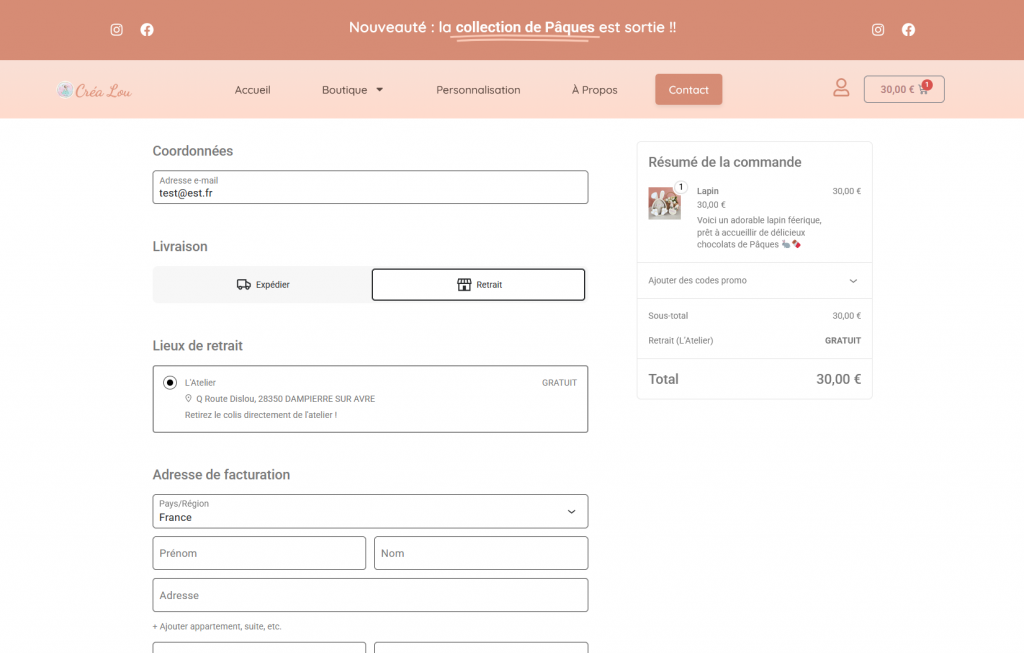Click '+ Ajouter appartement, suite, etc.' link
Viewport: 1024px width, 653px height.
(x=217, y=627)
